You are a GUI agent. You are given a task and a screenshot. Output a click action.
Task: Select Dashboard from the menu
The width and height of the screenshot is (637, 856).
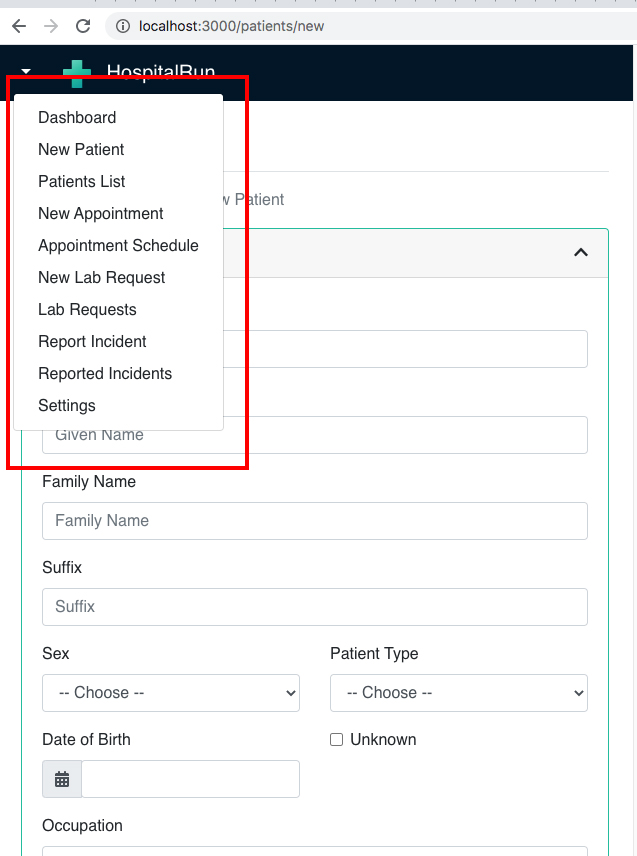77,117
